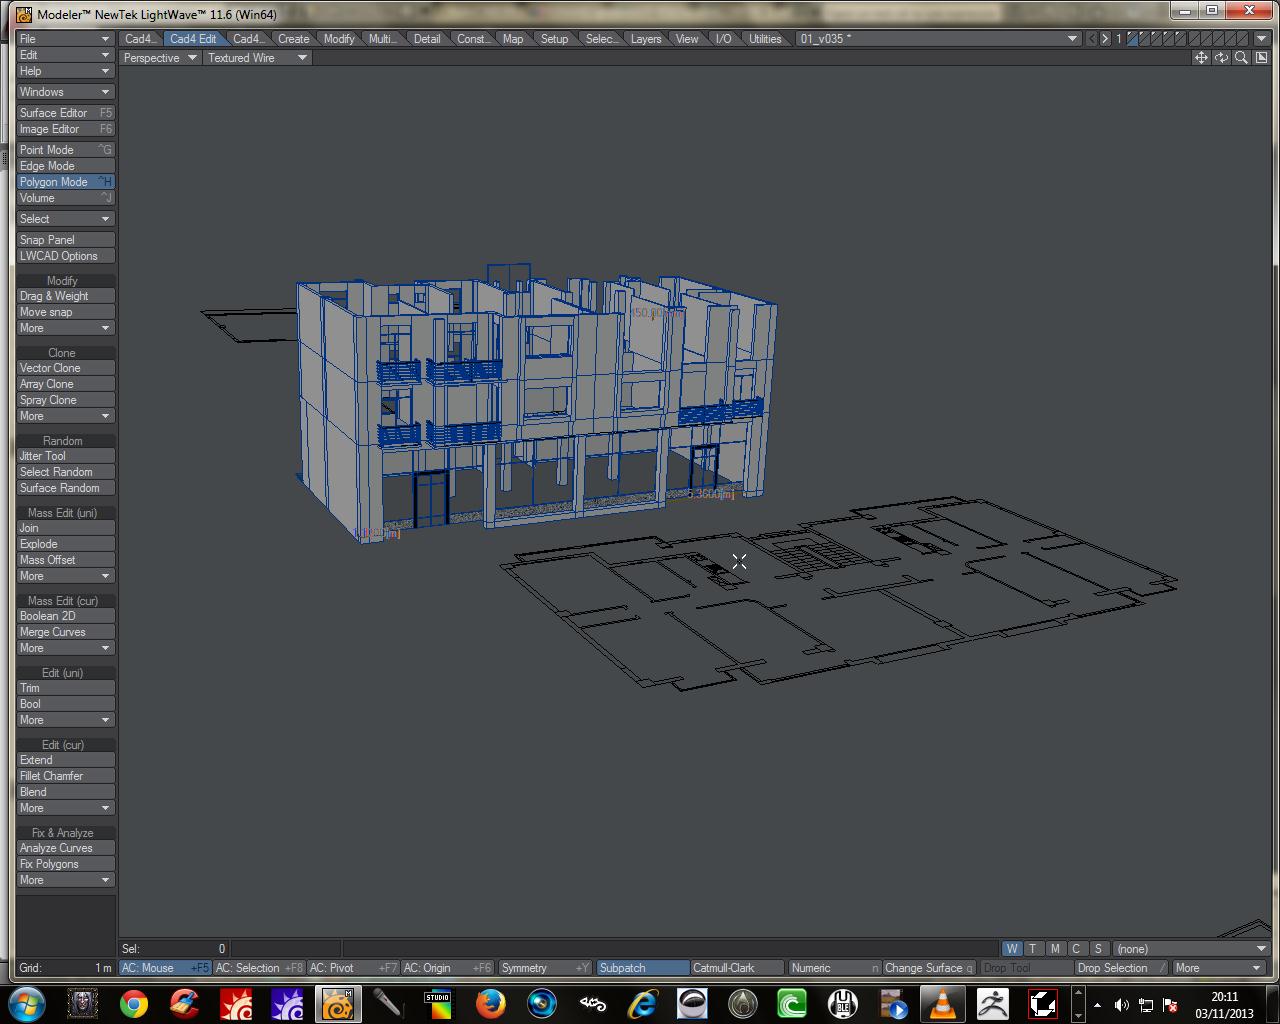The height and width of the screenshot is (1024, 1280).
Task: Open VLC from the taskbar
Action: click(941, 1003)
